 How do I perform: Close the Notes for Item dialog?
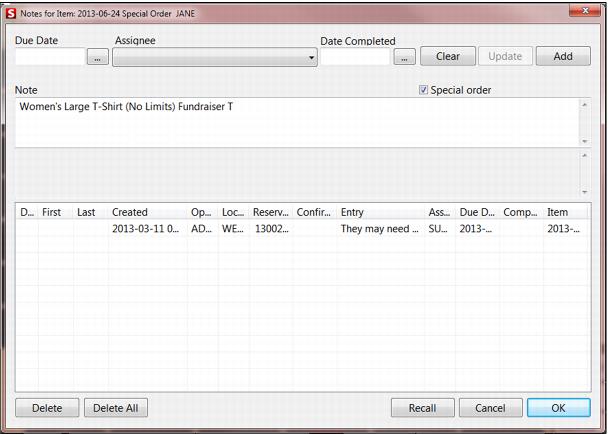(x=585, y=11)
